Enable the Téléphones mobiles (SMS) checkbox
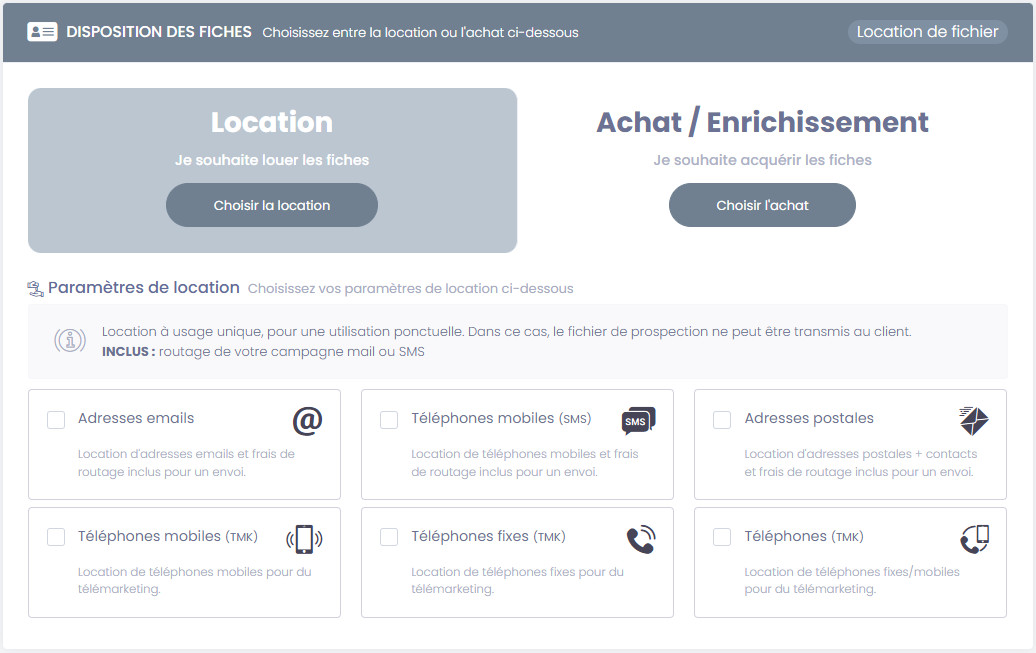The image size is (1036, 653). tap(389, 420)
